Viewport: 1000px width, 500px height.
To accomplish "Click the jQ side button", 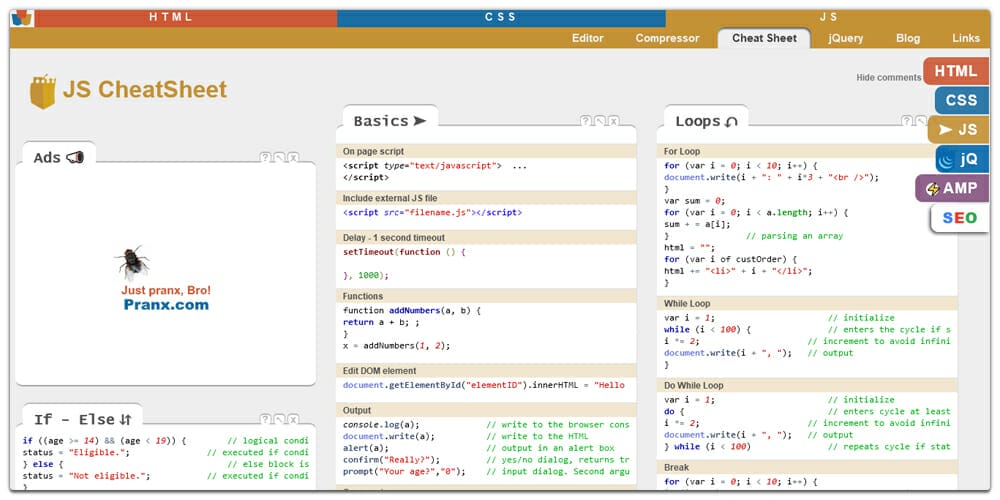I will pos(962,159).
